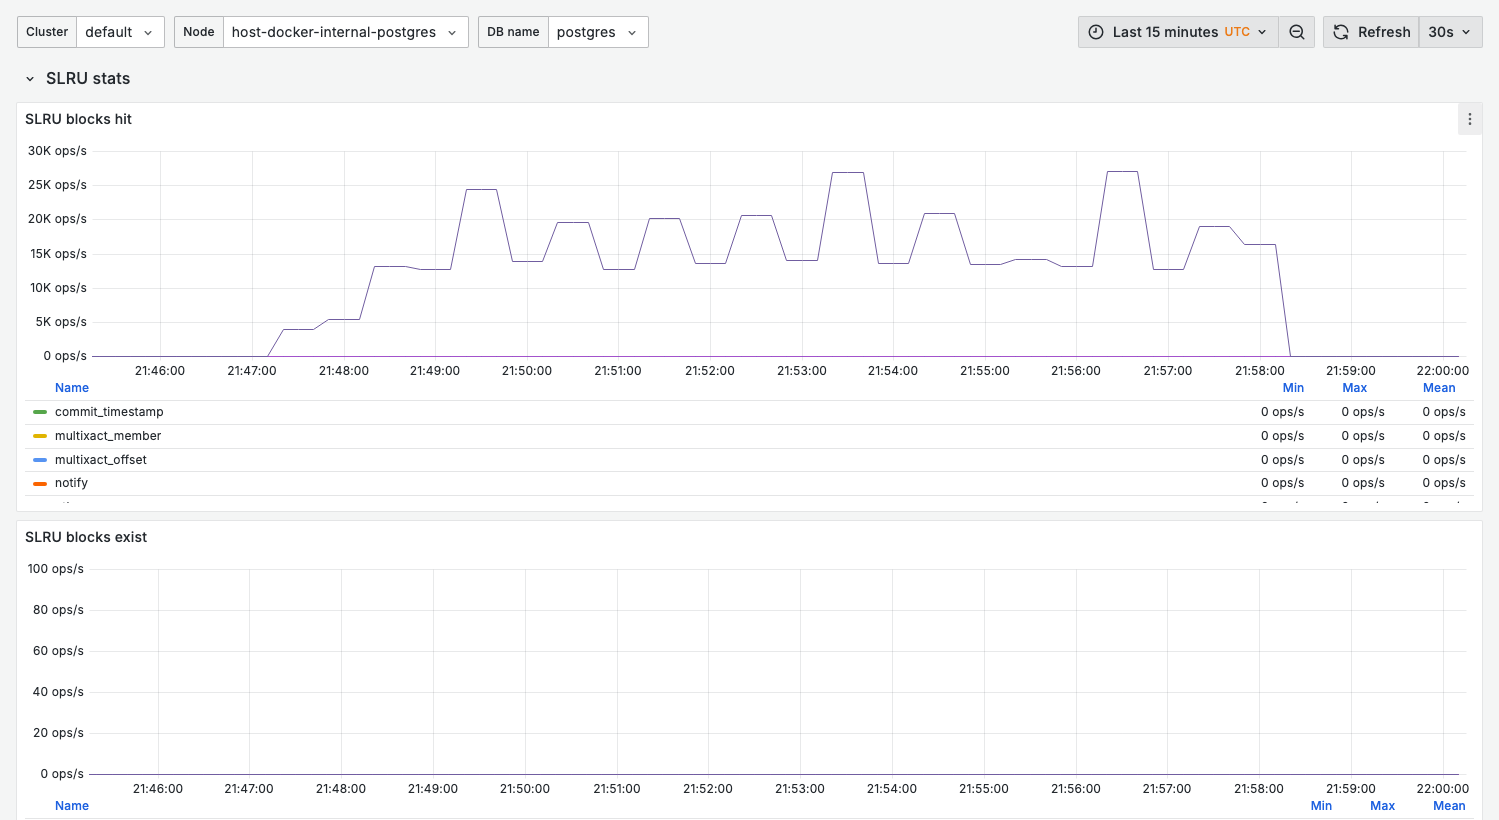
Task: Open the 30s auto-refresh interval dropdown
Action: 1450,31
